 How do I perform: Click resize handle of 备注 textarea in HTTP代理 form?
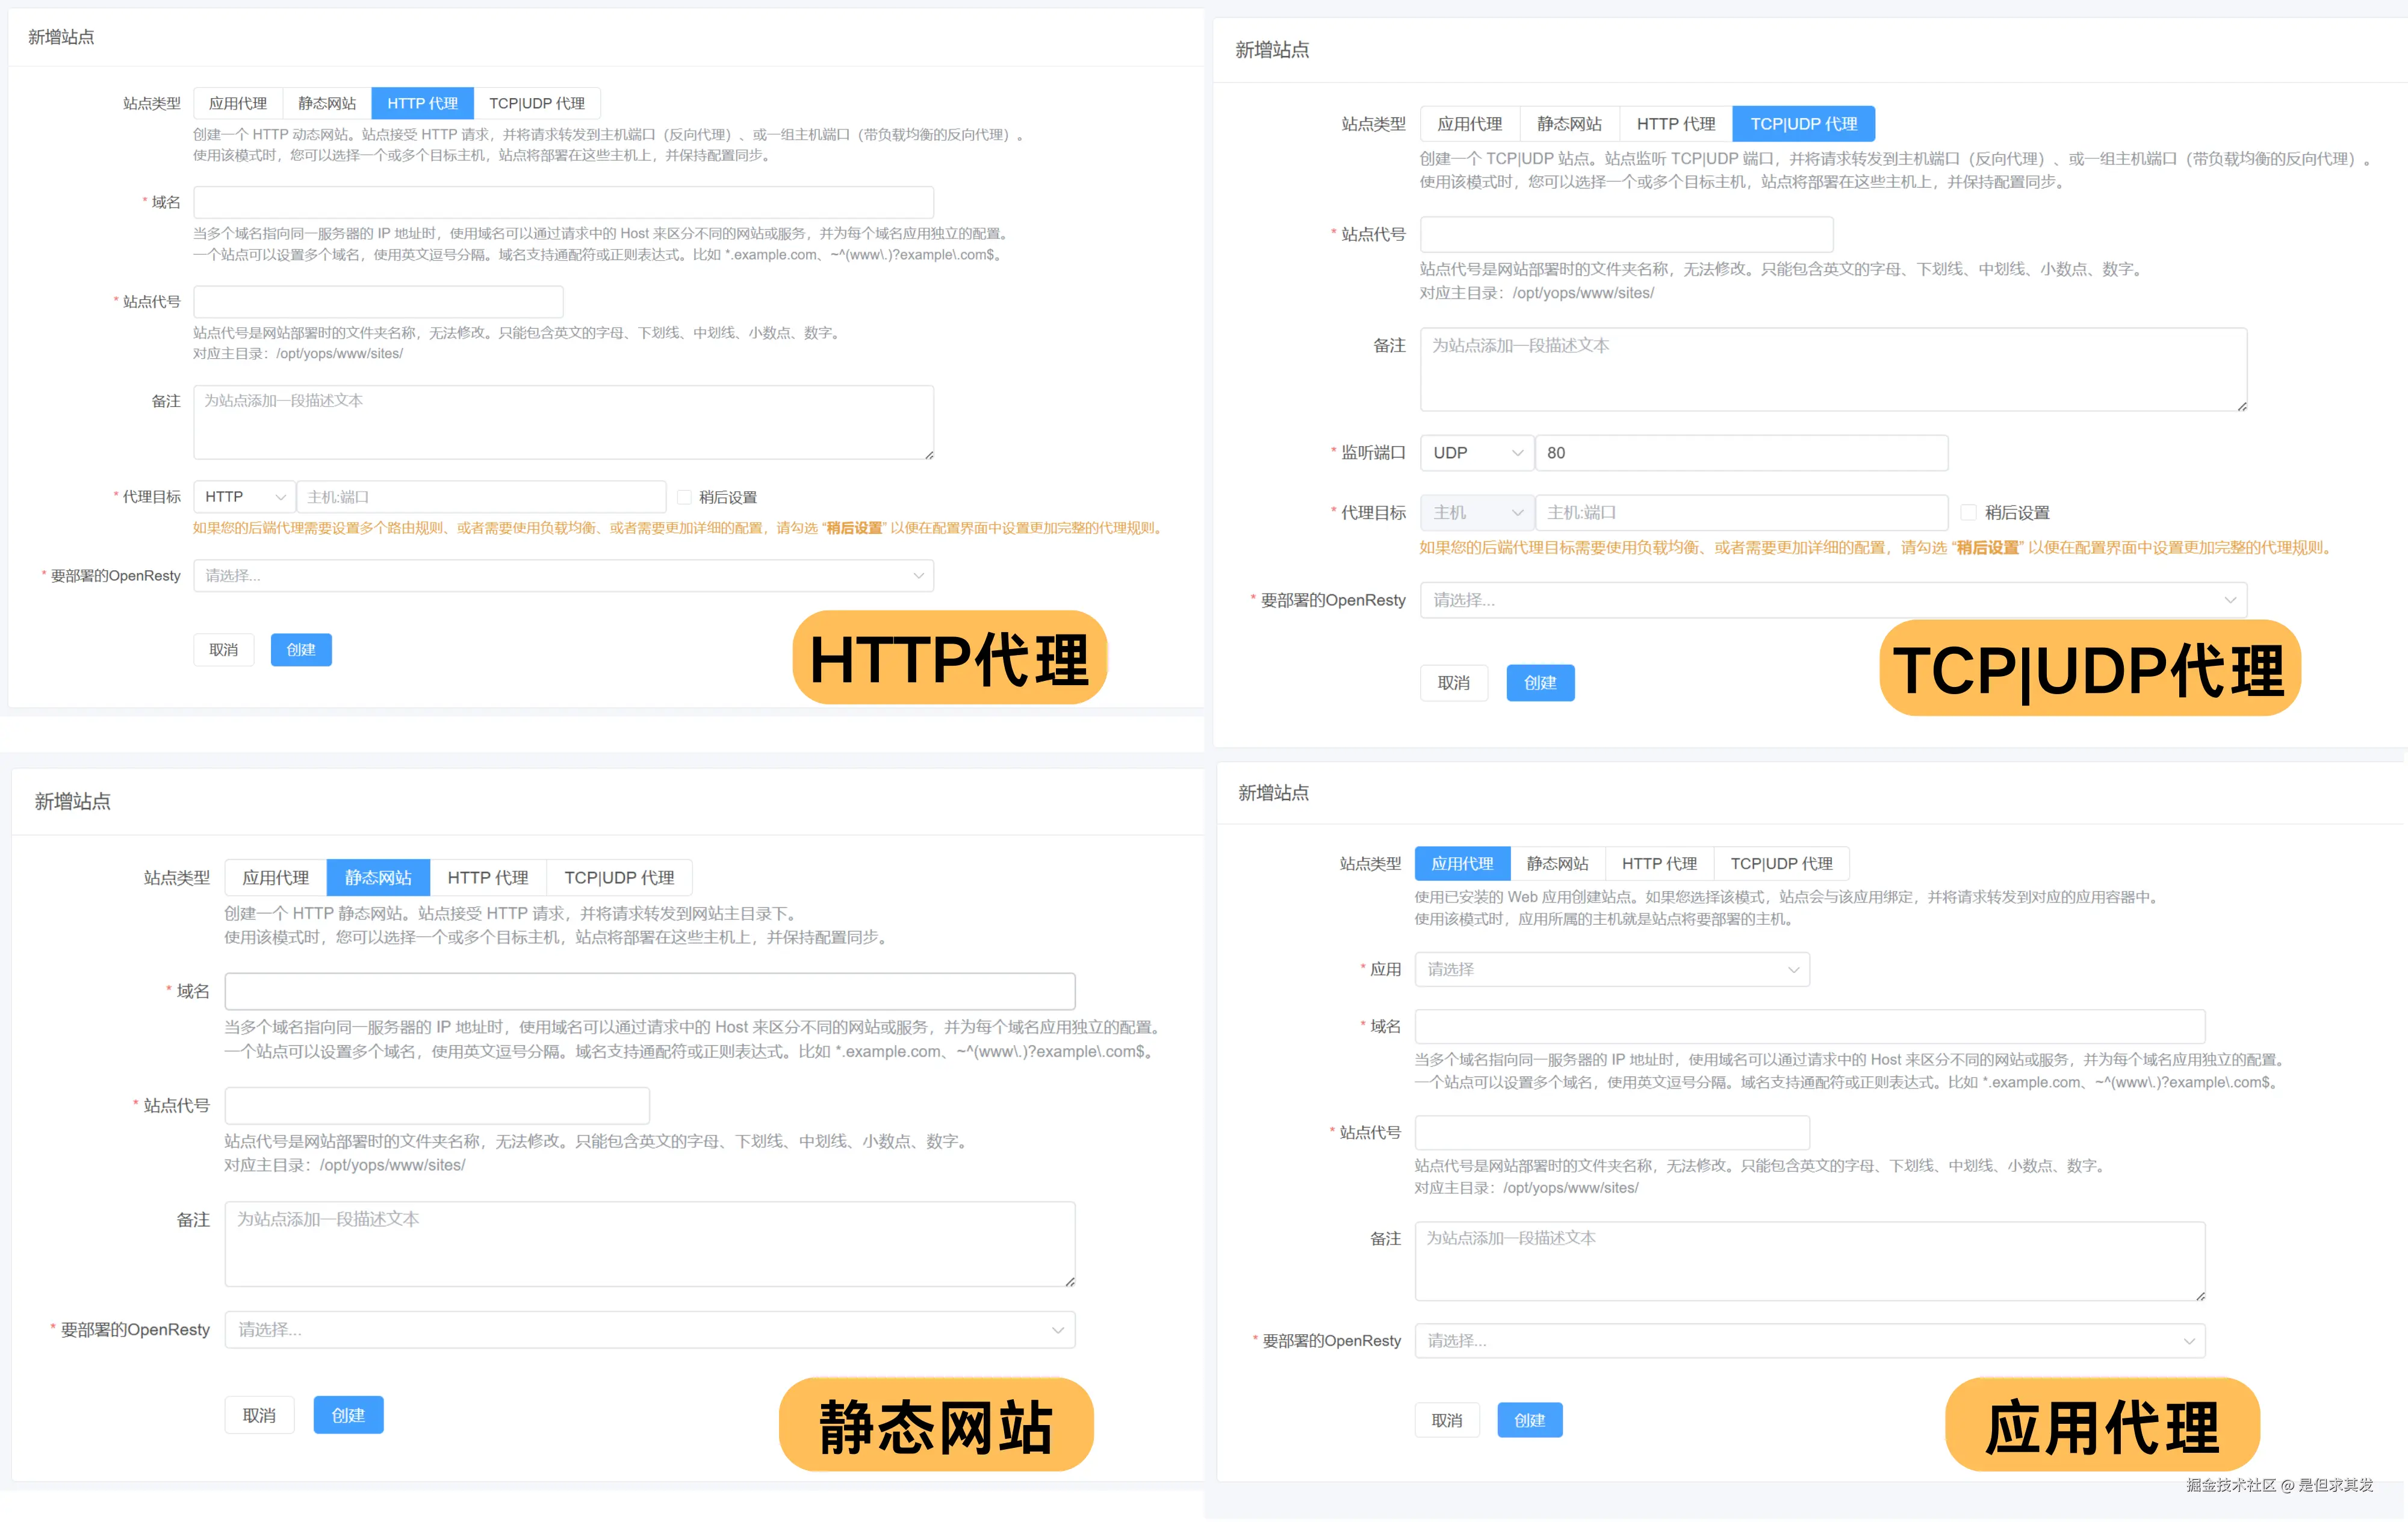[x=929, y=455]
